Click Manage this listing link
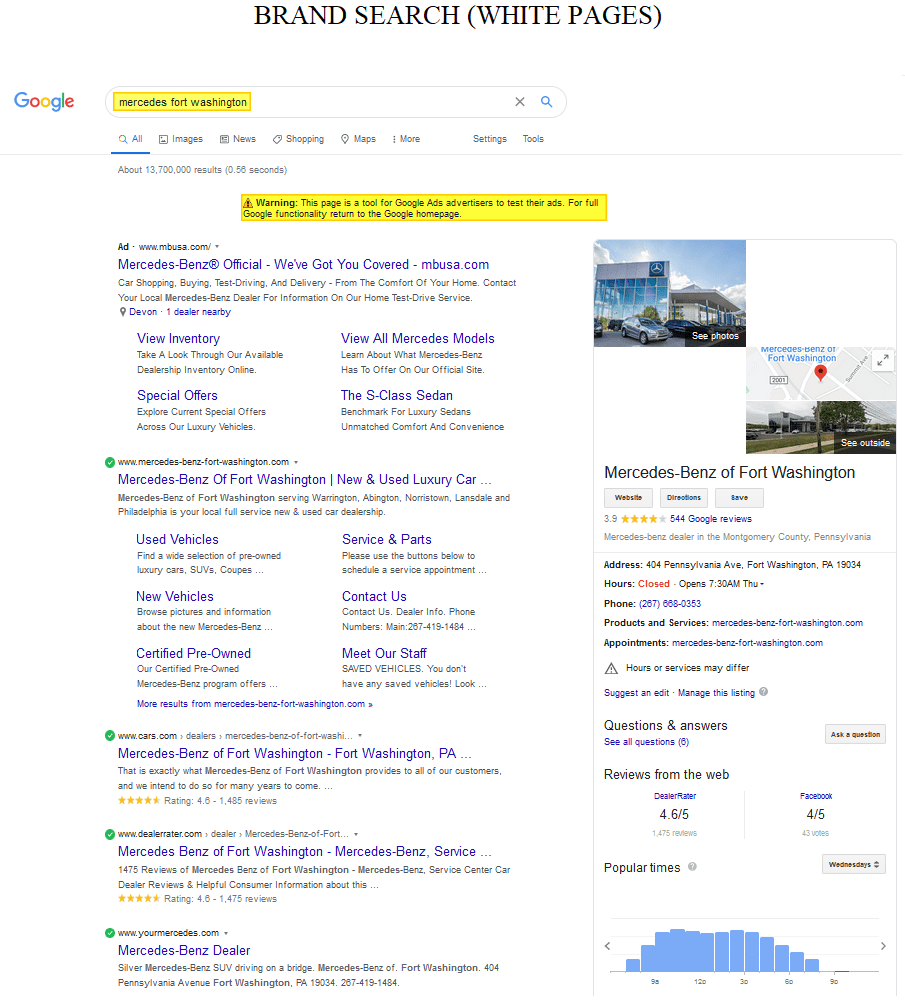 tap(716, 694)
